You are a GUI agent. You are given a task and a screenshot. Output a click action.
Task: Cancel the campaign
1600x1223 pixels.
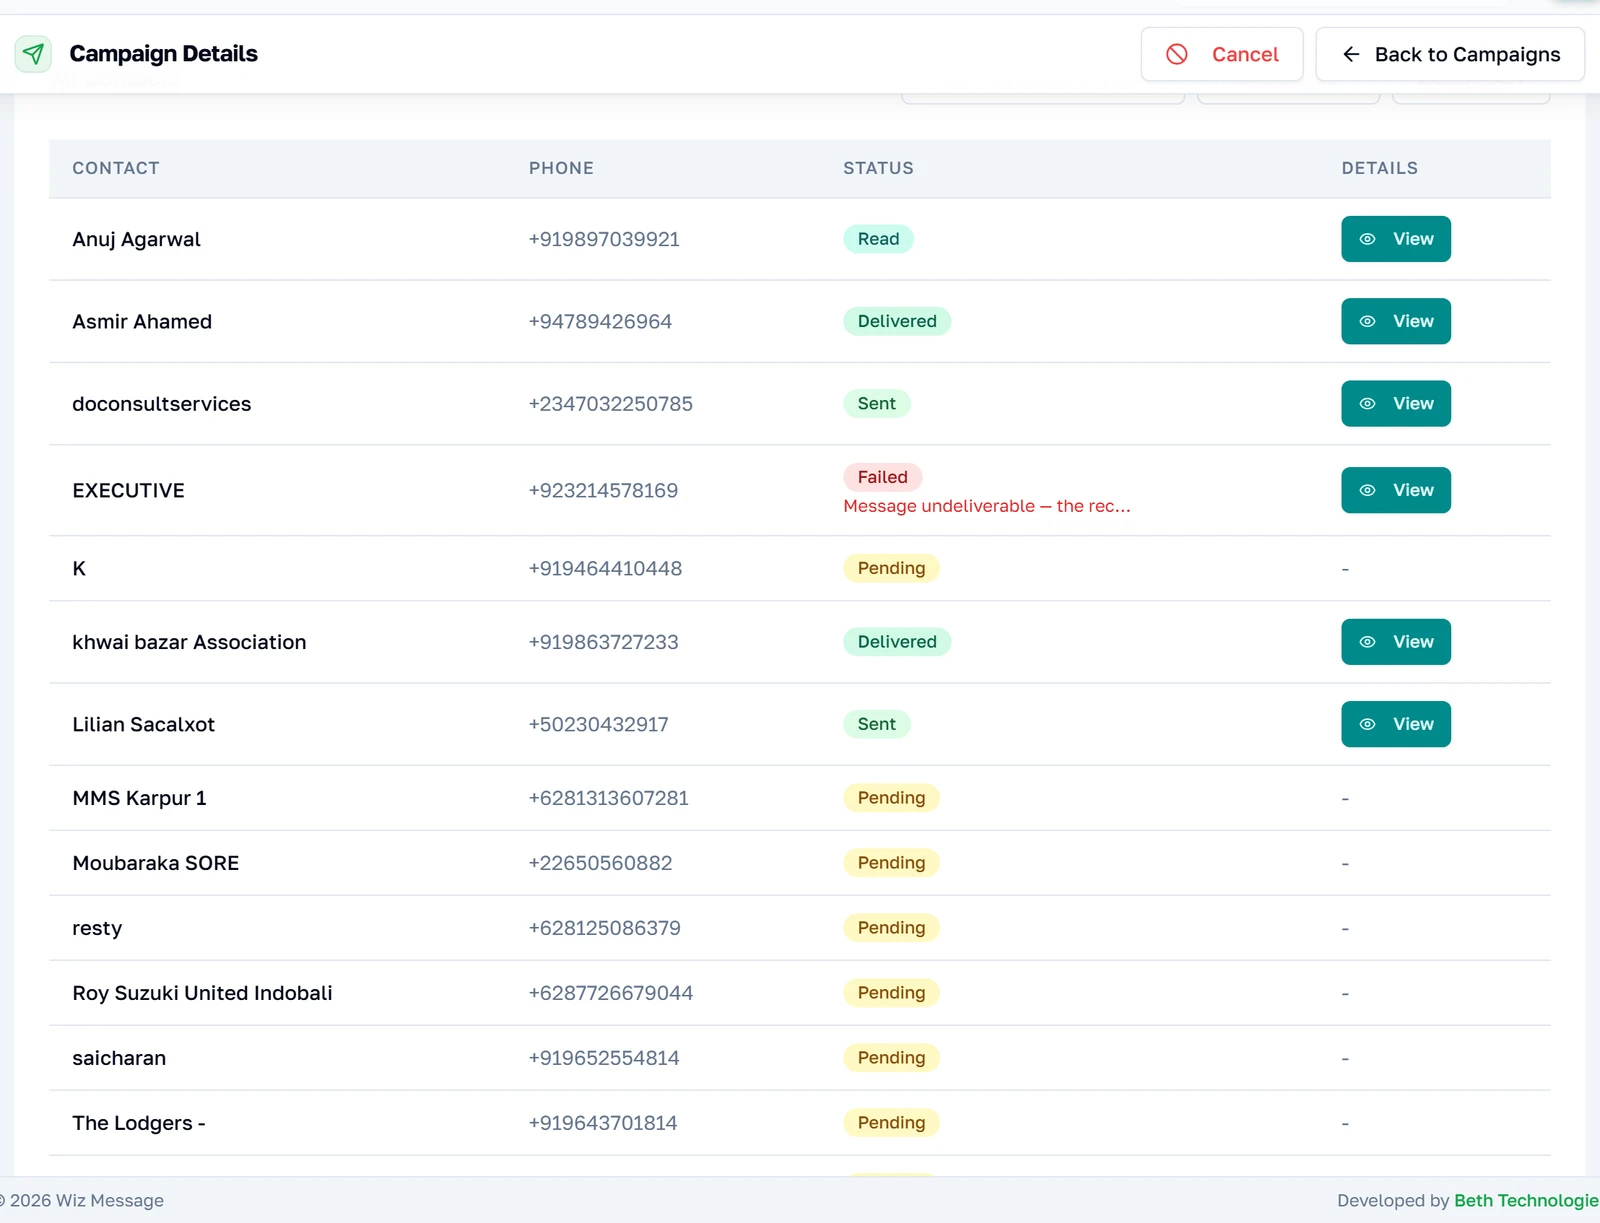click(1222, 54)
